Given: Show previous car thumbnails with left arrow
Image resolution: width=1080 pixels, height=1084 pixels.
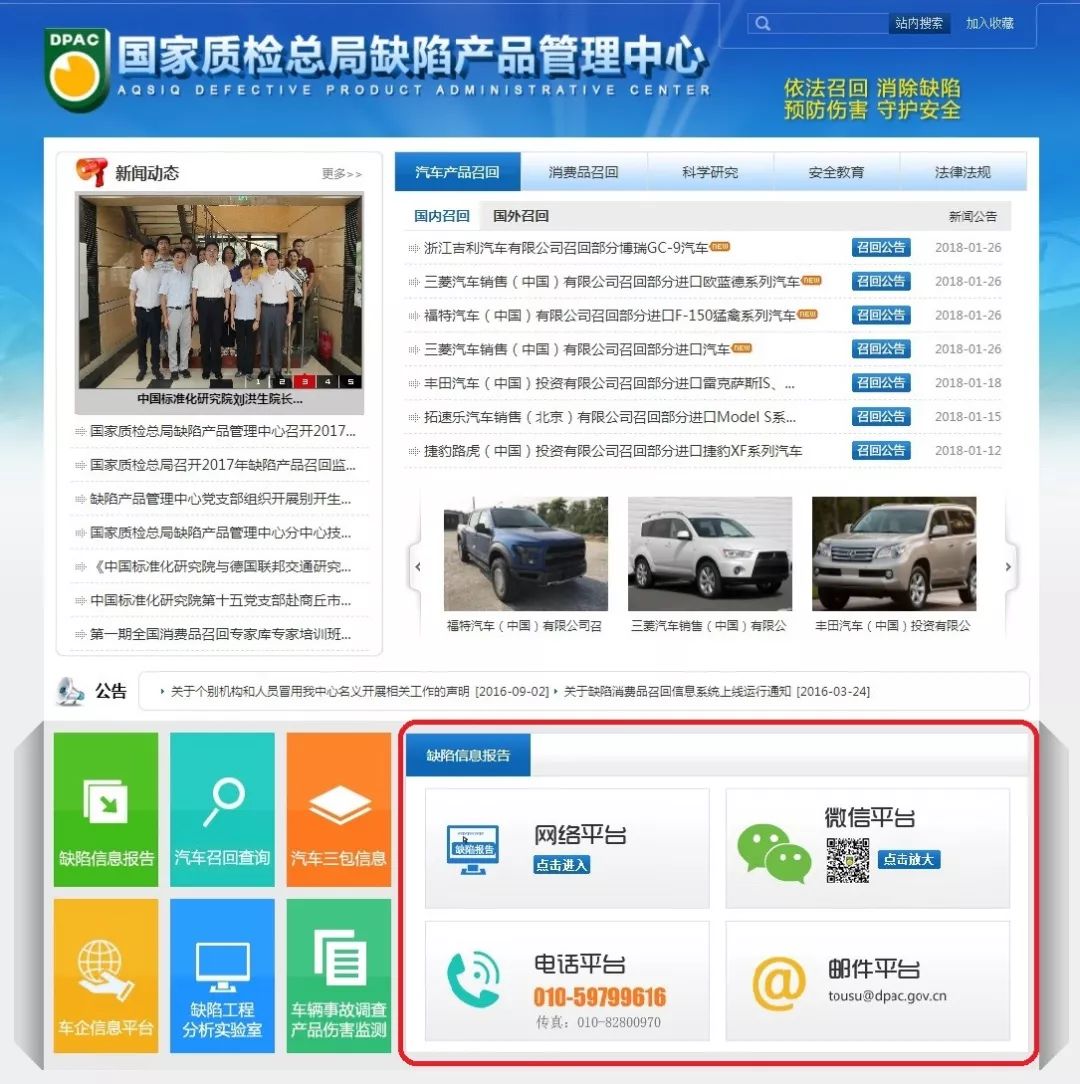Looking at the screenshot, I should point(417,567).
